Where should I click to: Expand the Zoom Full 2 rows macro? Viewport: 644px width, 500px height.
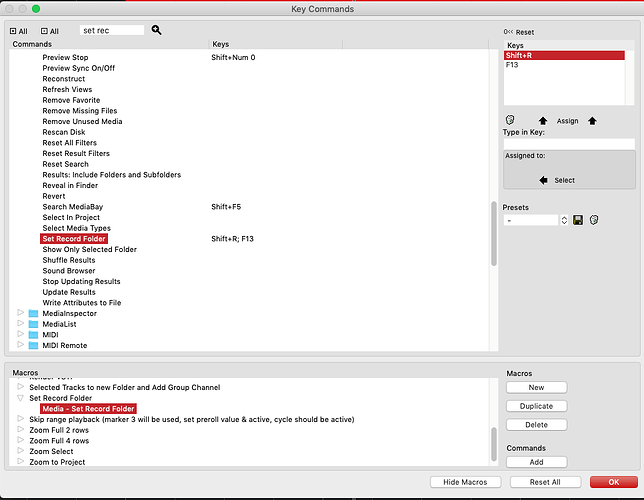click(21, 430)
